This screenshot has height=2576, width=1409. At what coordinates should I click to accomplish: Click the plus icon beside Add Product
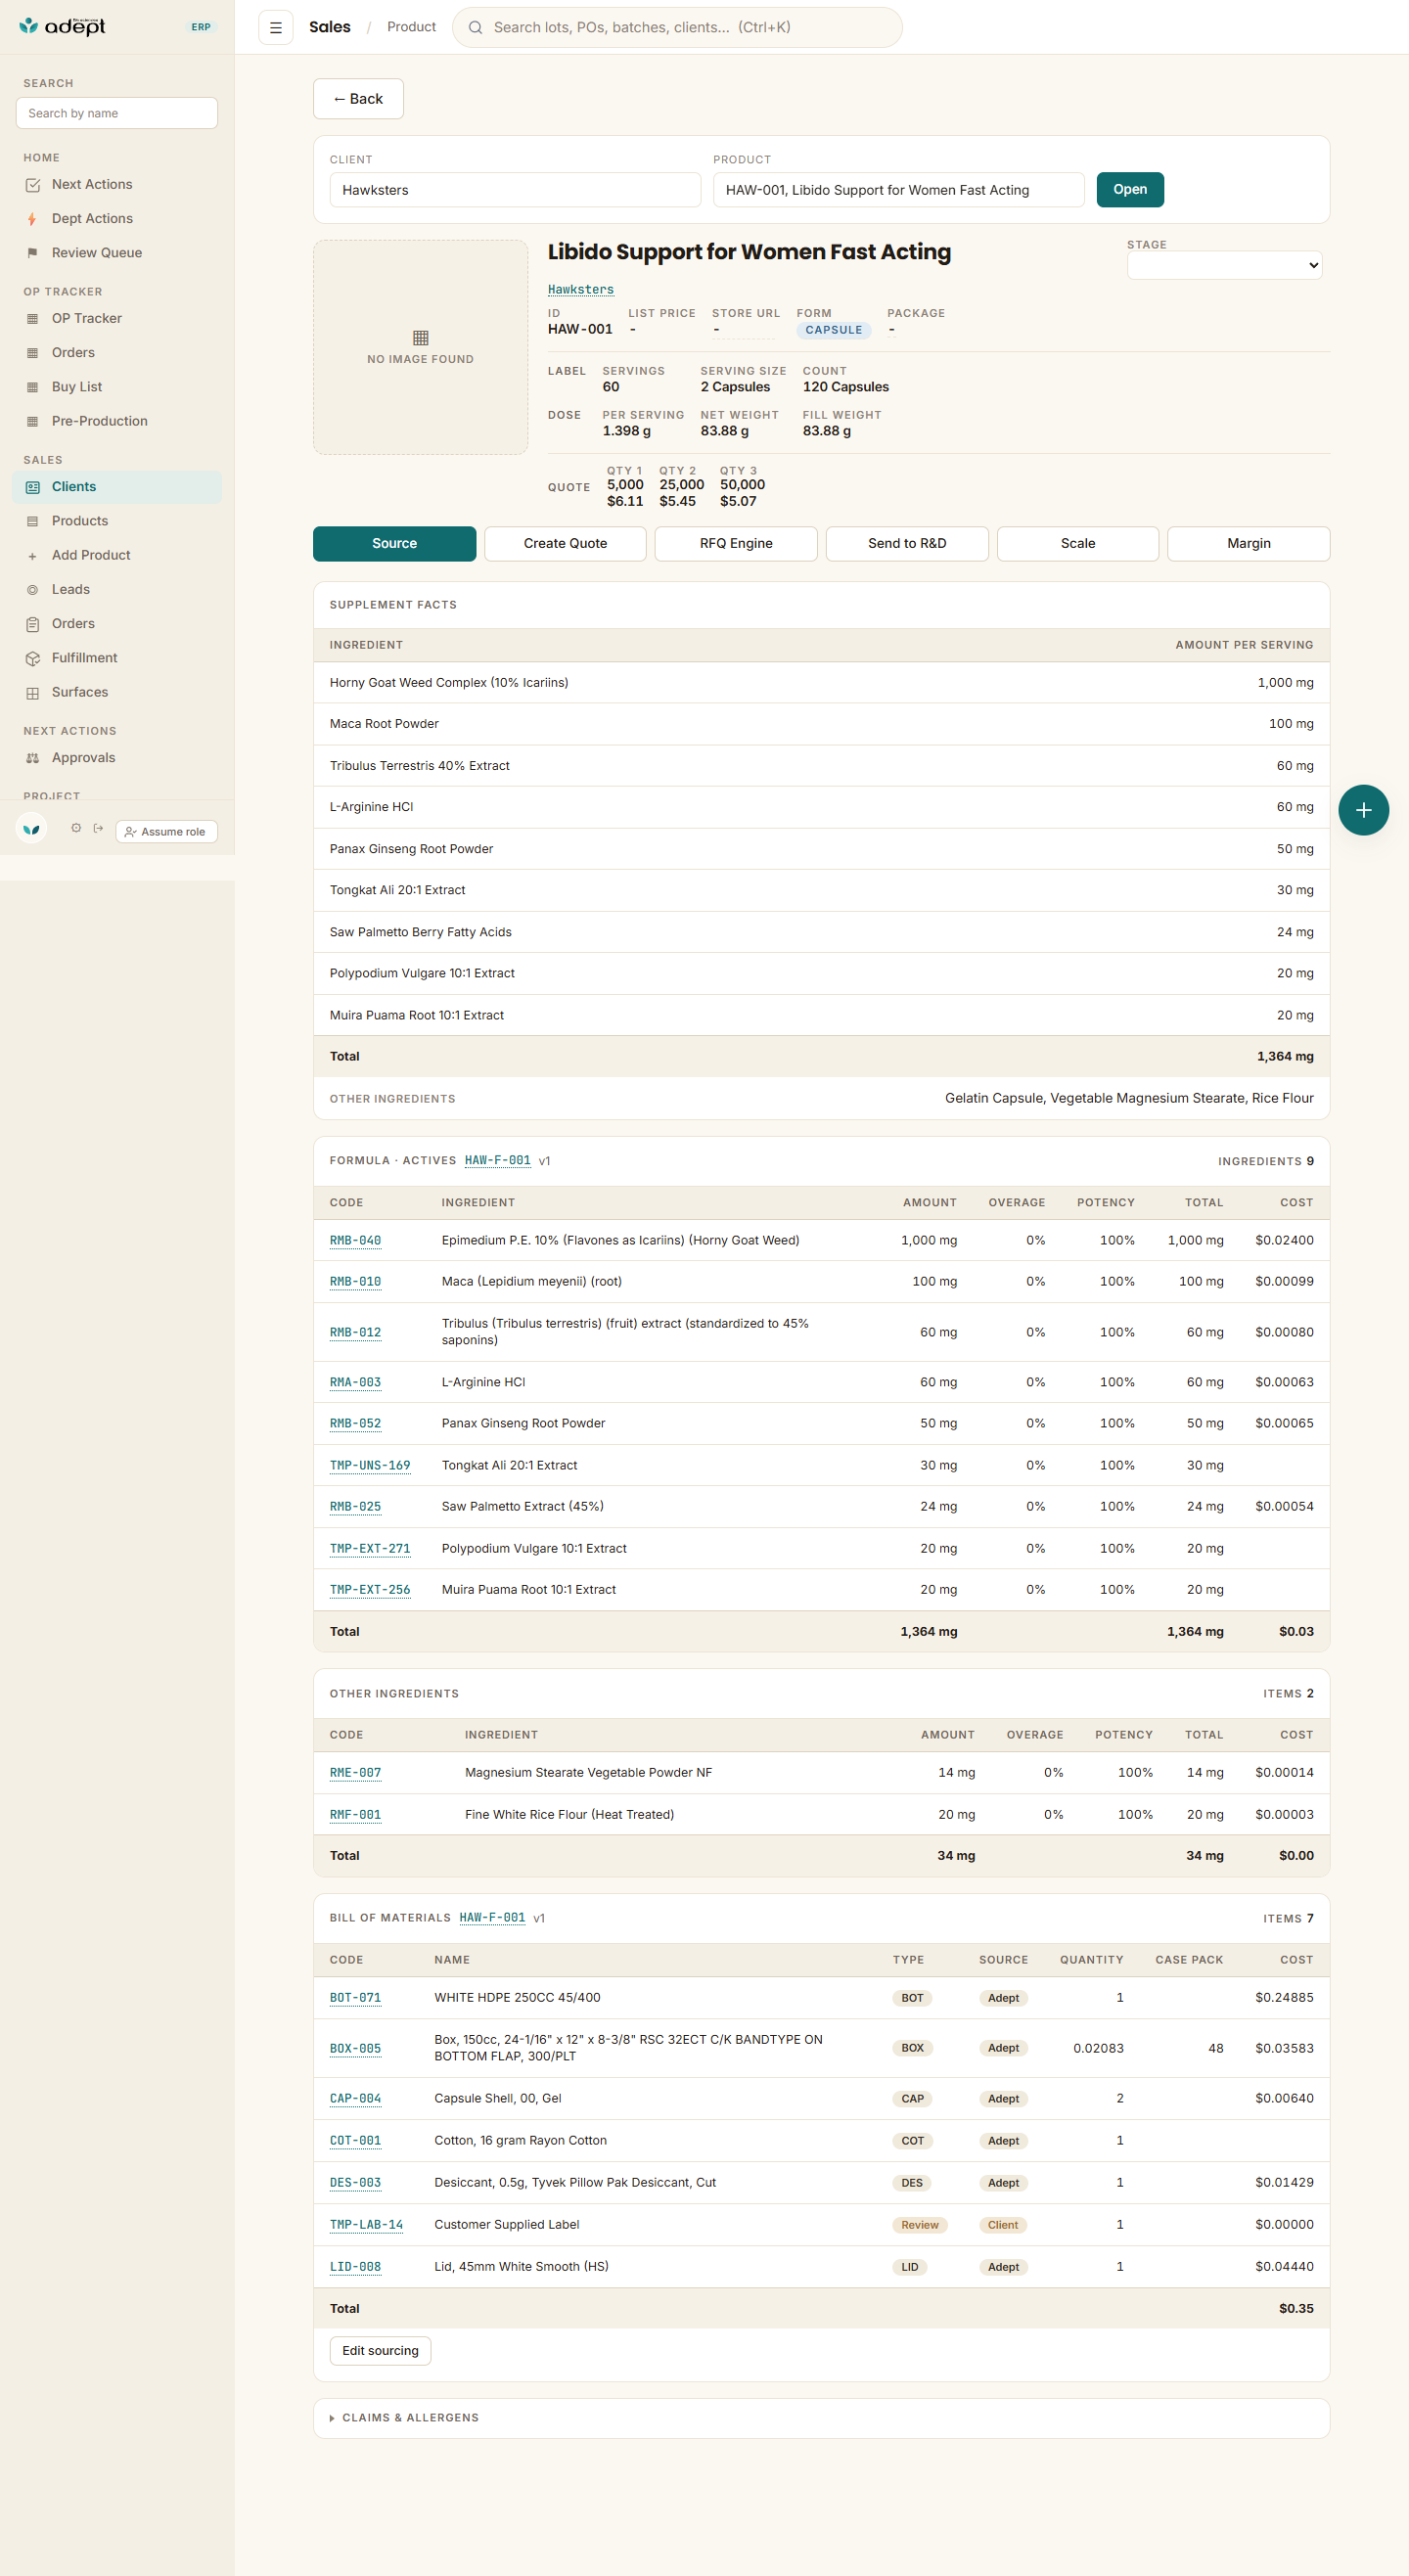(x=33, y=556)
